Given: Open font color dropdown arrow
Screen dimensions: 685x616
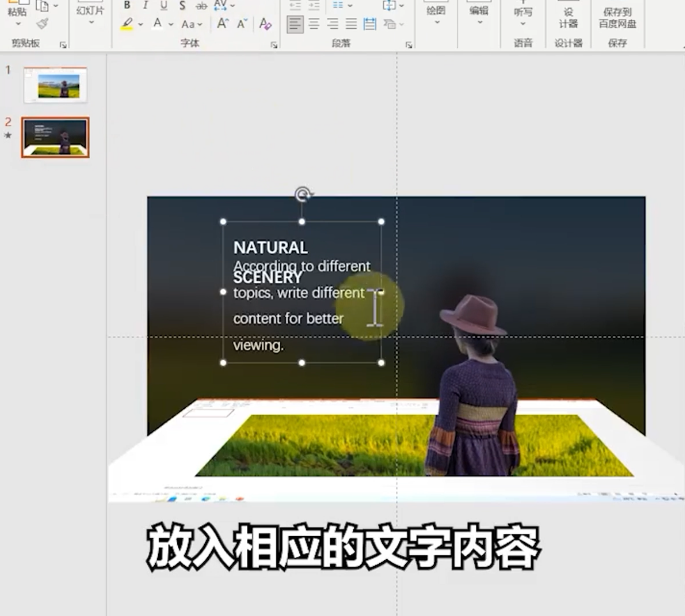Looking at the screenshot, I should (171, 24).
